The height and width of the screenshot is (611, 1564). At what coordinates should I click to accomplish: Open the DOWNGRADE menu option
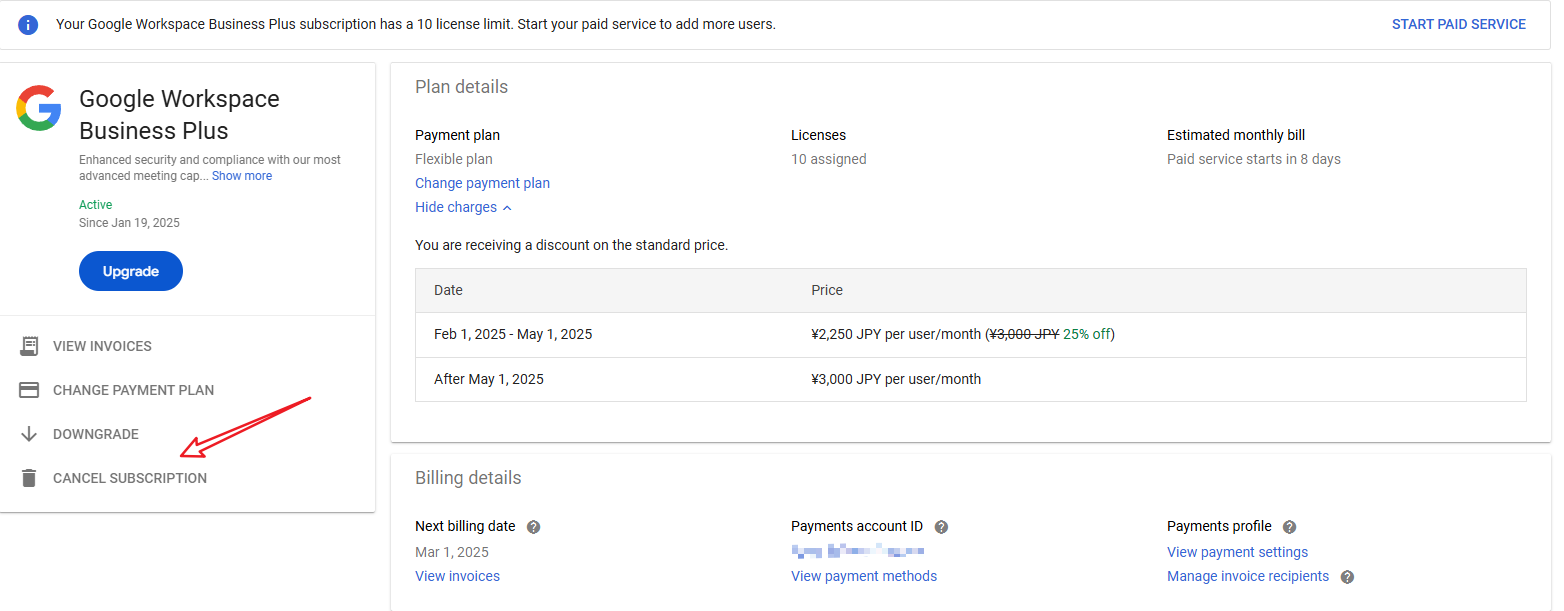point(96,434)
